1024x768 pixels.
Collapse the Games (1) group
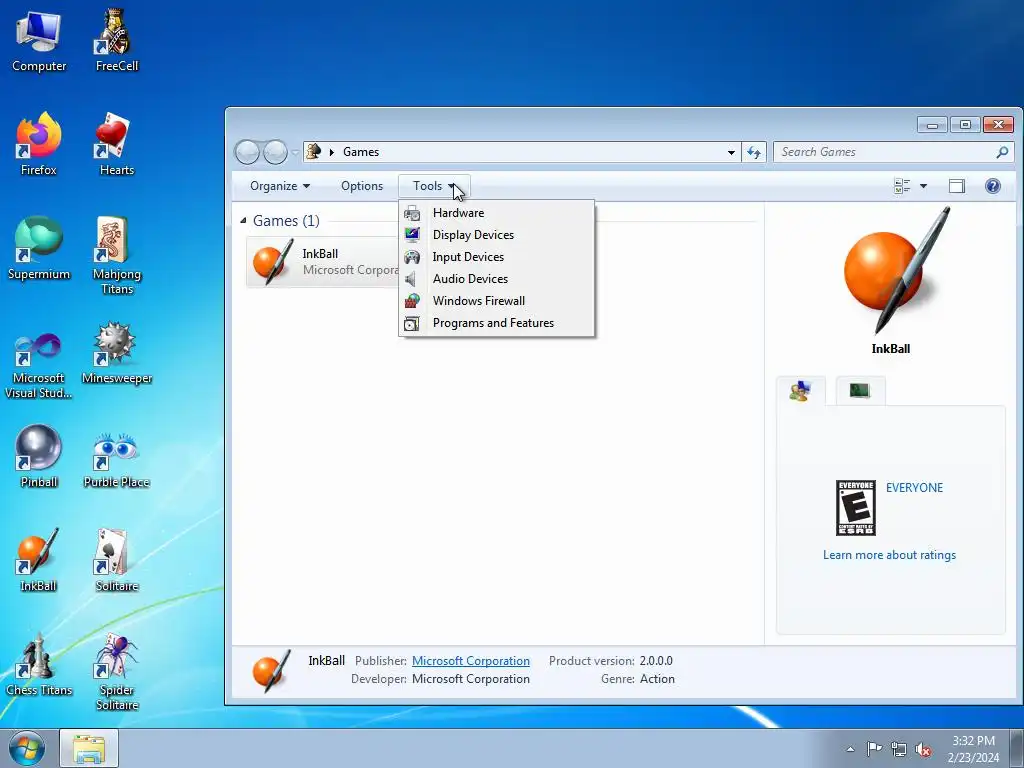pyautogui.click(x=243, y=221)
